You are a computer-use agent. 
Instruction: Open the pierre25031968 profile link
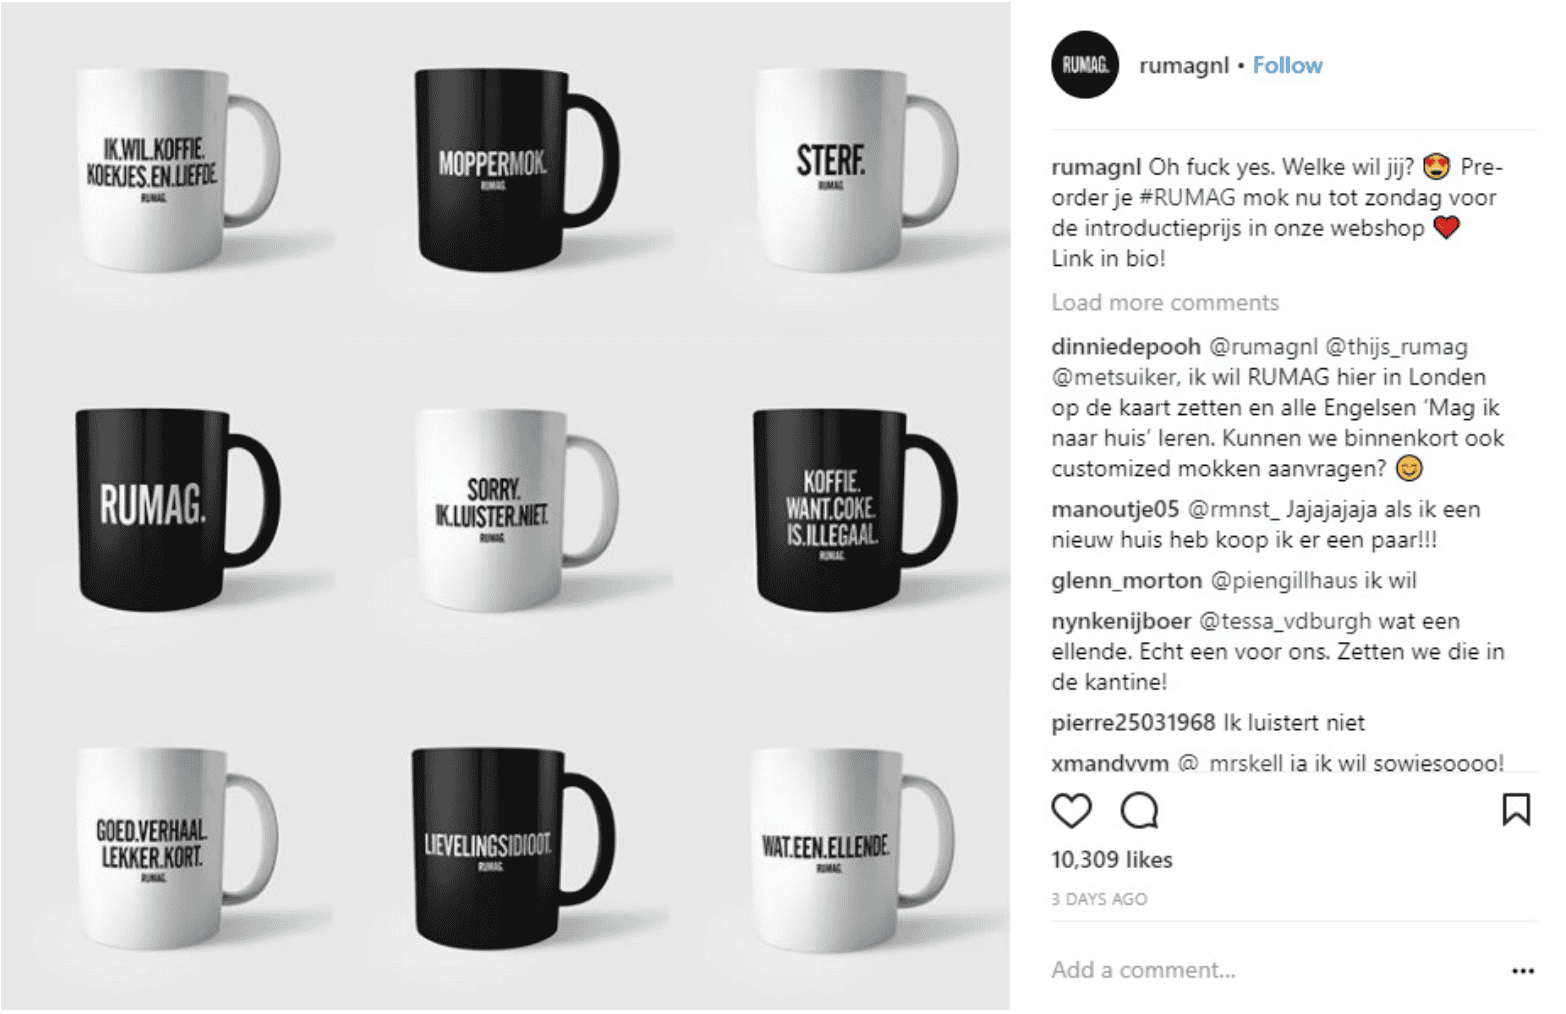tap(1133, 723)
